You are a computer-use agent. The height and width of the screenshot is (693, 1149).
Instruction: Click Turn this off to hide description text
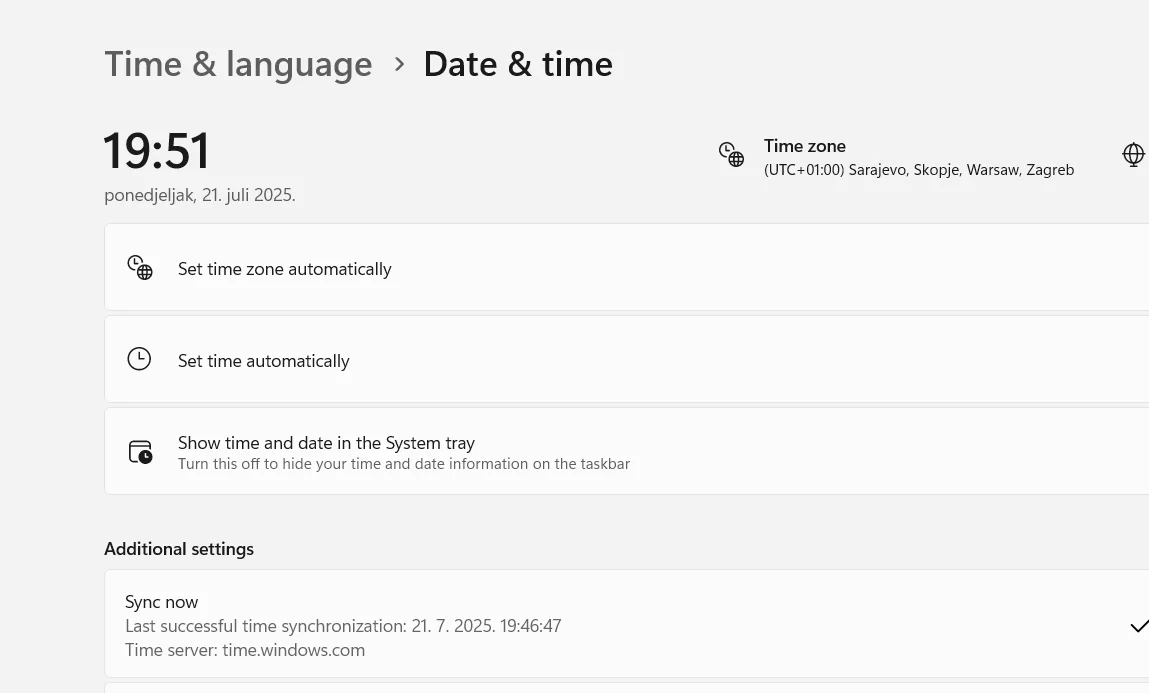(x=404, y=464)
